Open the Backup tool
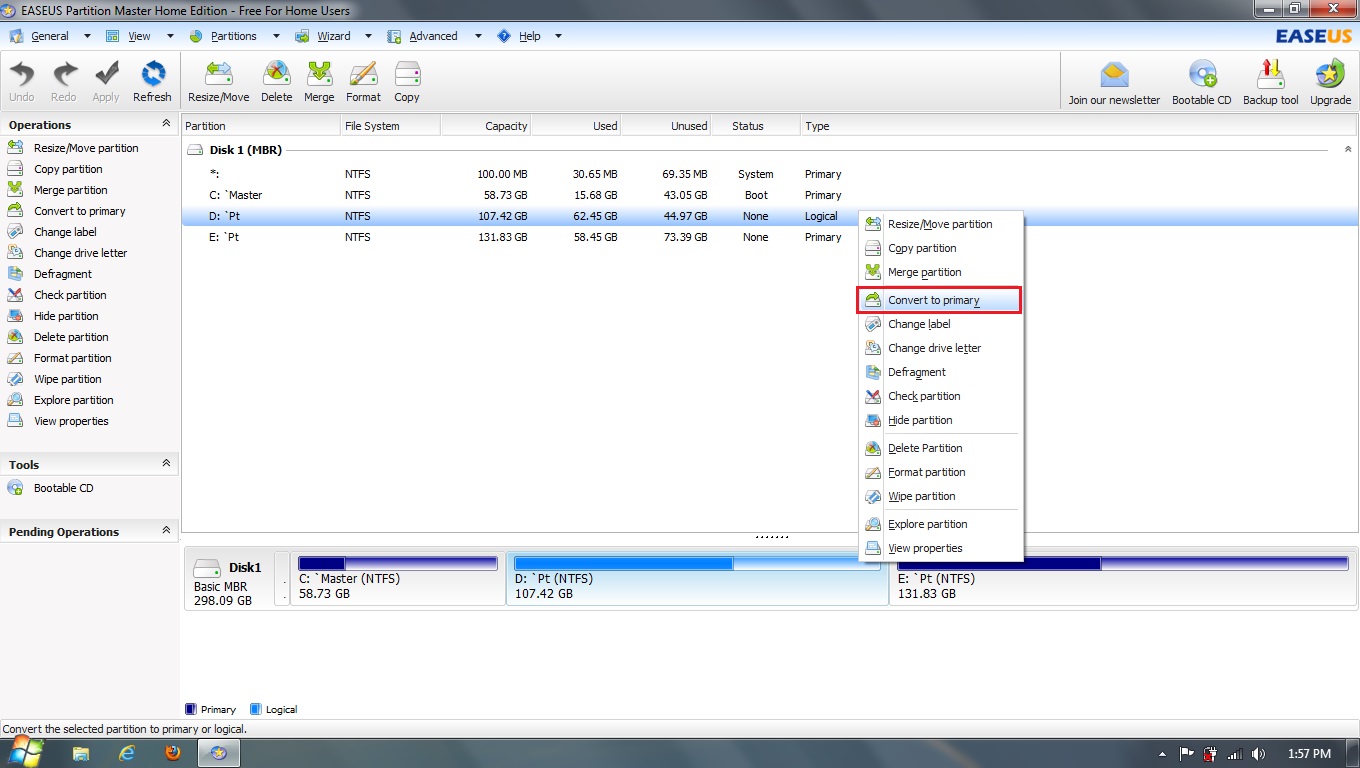 (1271, 82)
